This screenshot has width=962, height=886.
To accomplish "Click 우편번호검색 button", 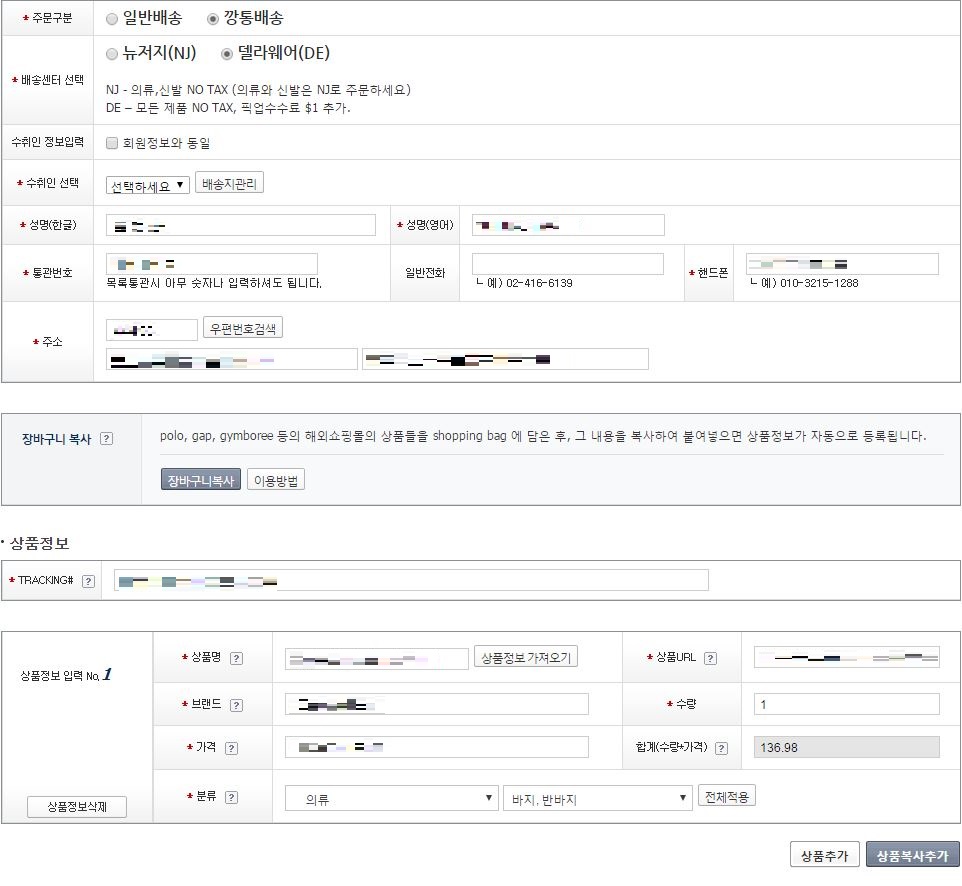I will [243, 328].
